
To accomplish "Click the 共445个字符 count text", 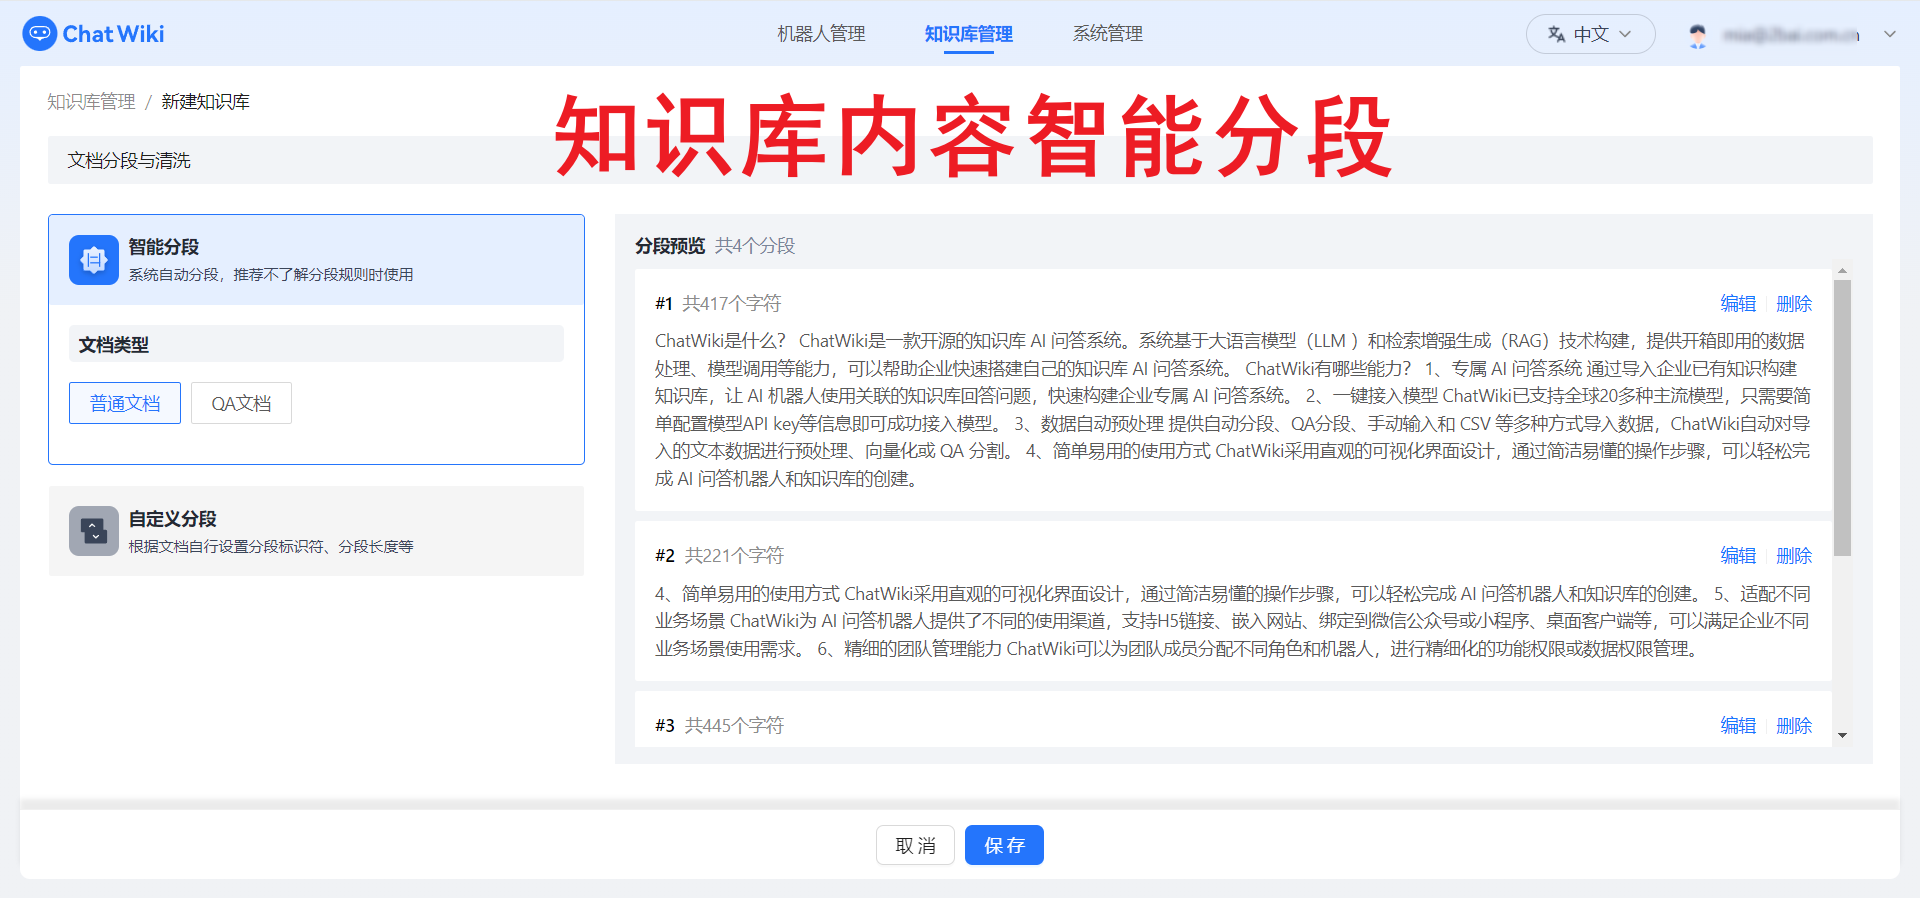I will [734, 725].
